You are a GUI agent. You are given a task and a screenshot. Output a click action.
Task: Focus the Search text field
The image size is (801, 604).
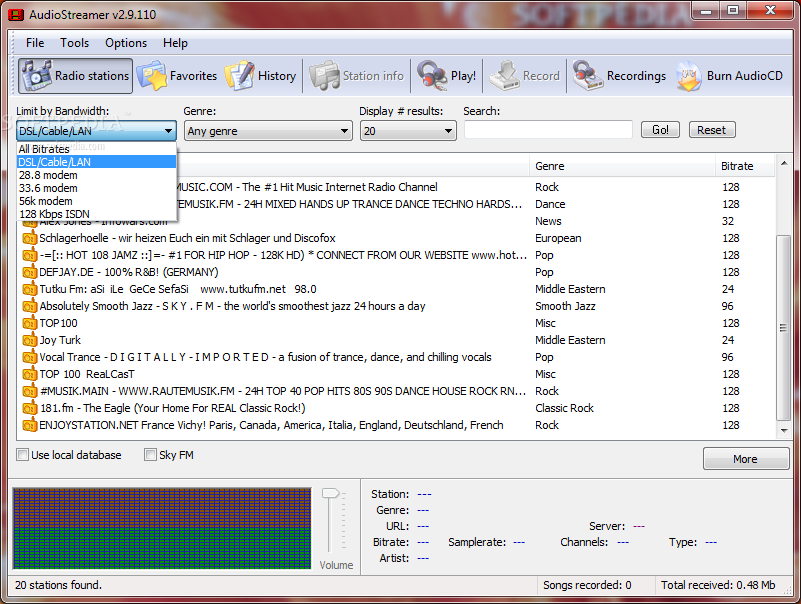pos(548,130)
